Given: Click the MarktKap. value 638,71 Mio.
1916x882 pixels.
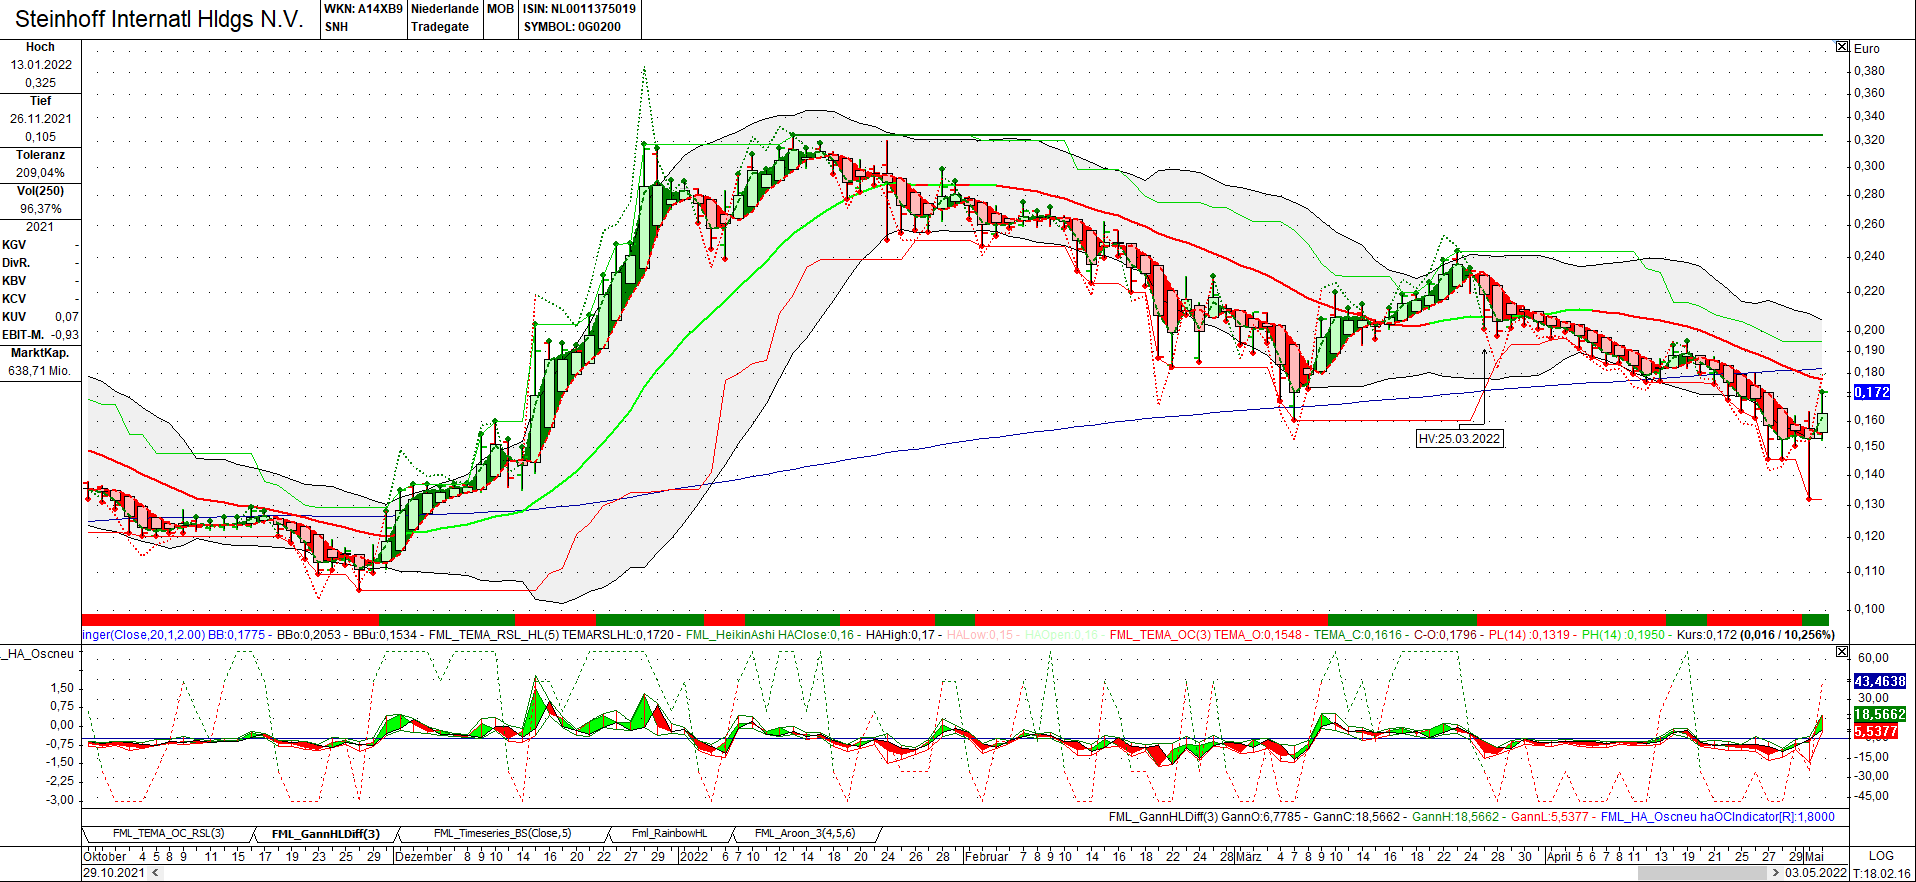Looking at the screenshot, I should click(40, 371).
